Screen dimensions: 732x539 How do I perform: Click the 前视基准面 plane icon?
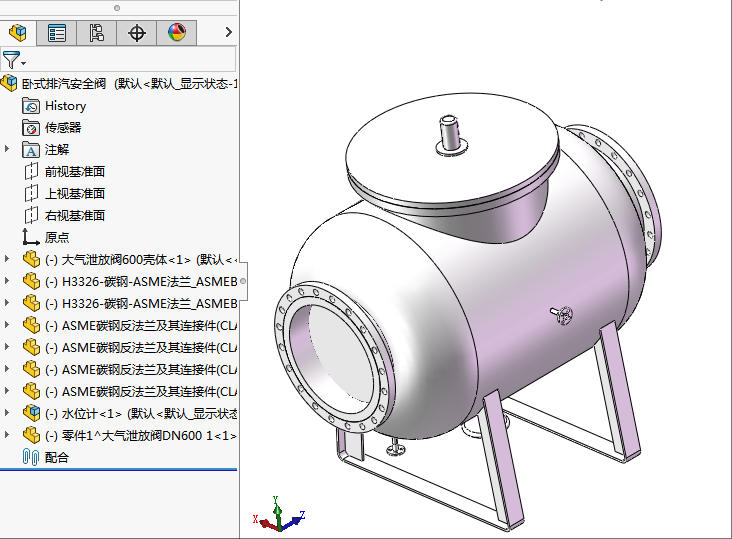tap(31, 171)
